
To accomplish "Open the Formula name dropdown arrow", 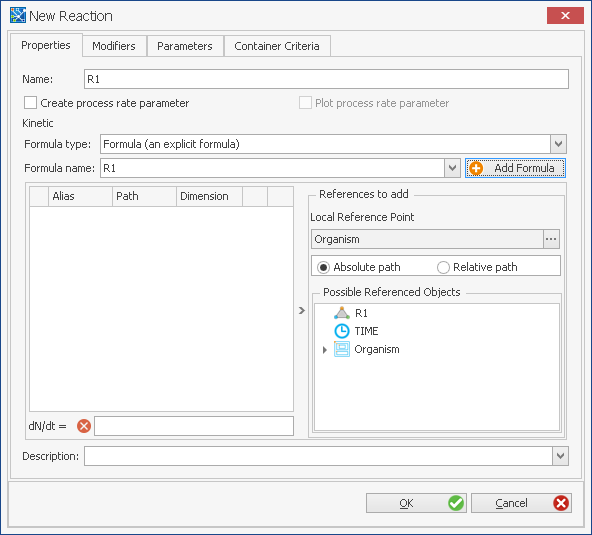I will click(x=452, y=168).
